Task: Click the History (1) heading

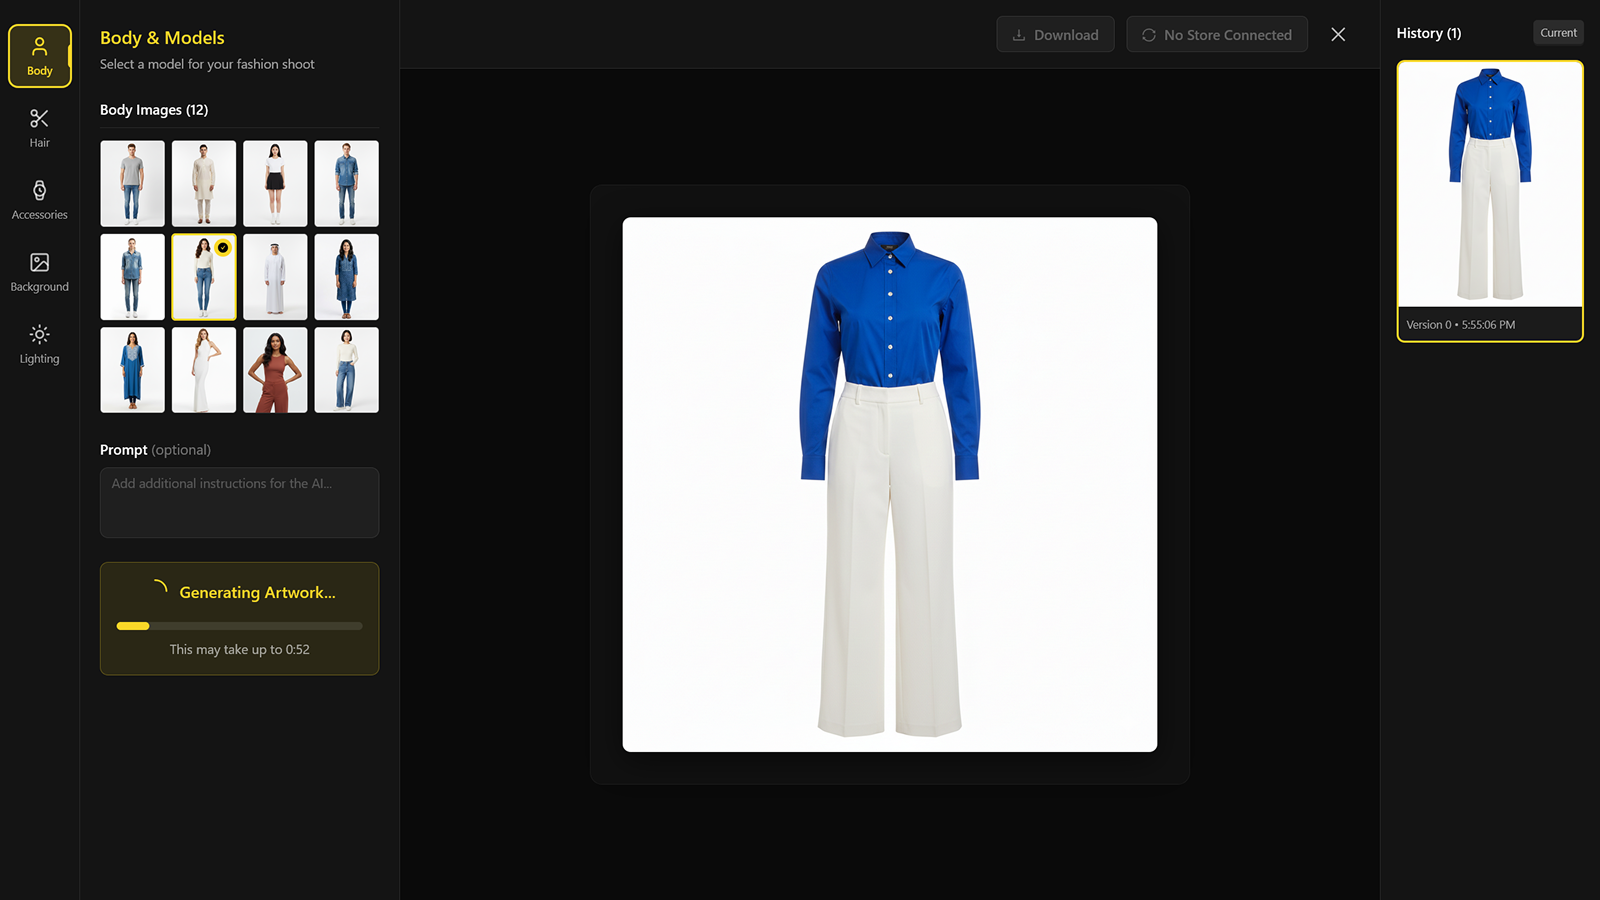Action: coord(1428,33)
